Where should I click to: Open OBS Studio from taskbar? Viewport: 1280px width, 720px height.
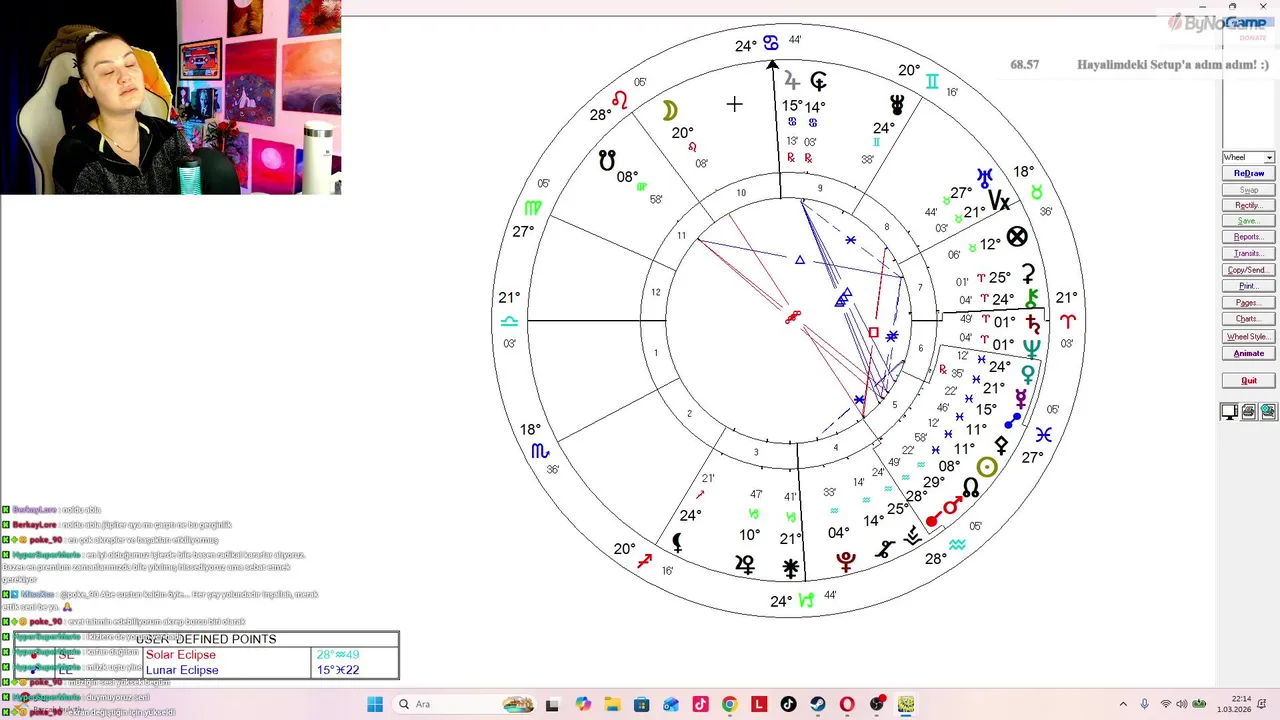[x=877, y=704]
